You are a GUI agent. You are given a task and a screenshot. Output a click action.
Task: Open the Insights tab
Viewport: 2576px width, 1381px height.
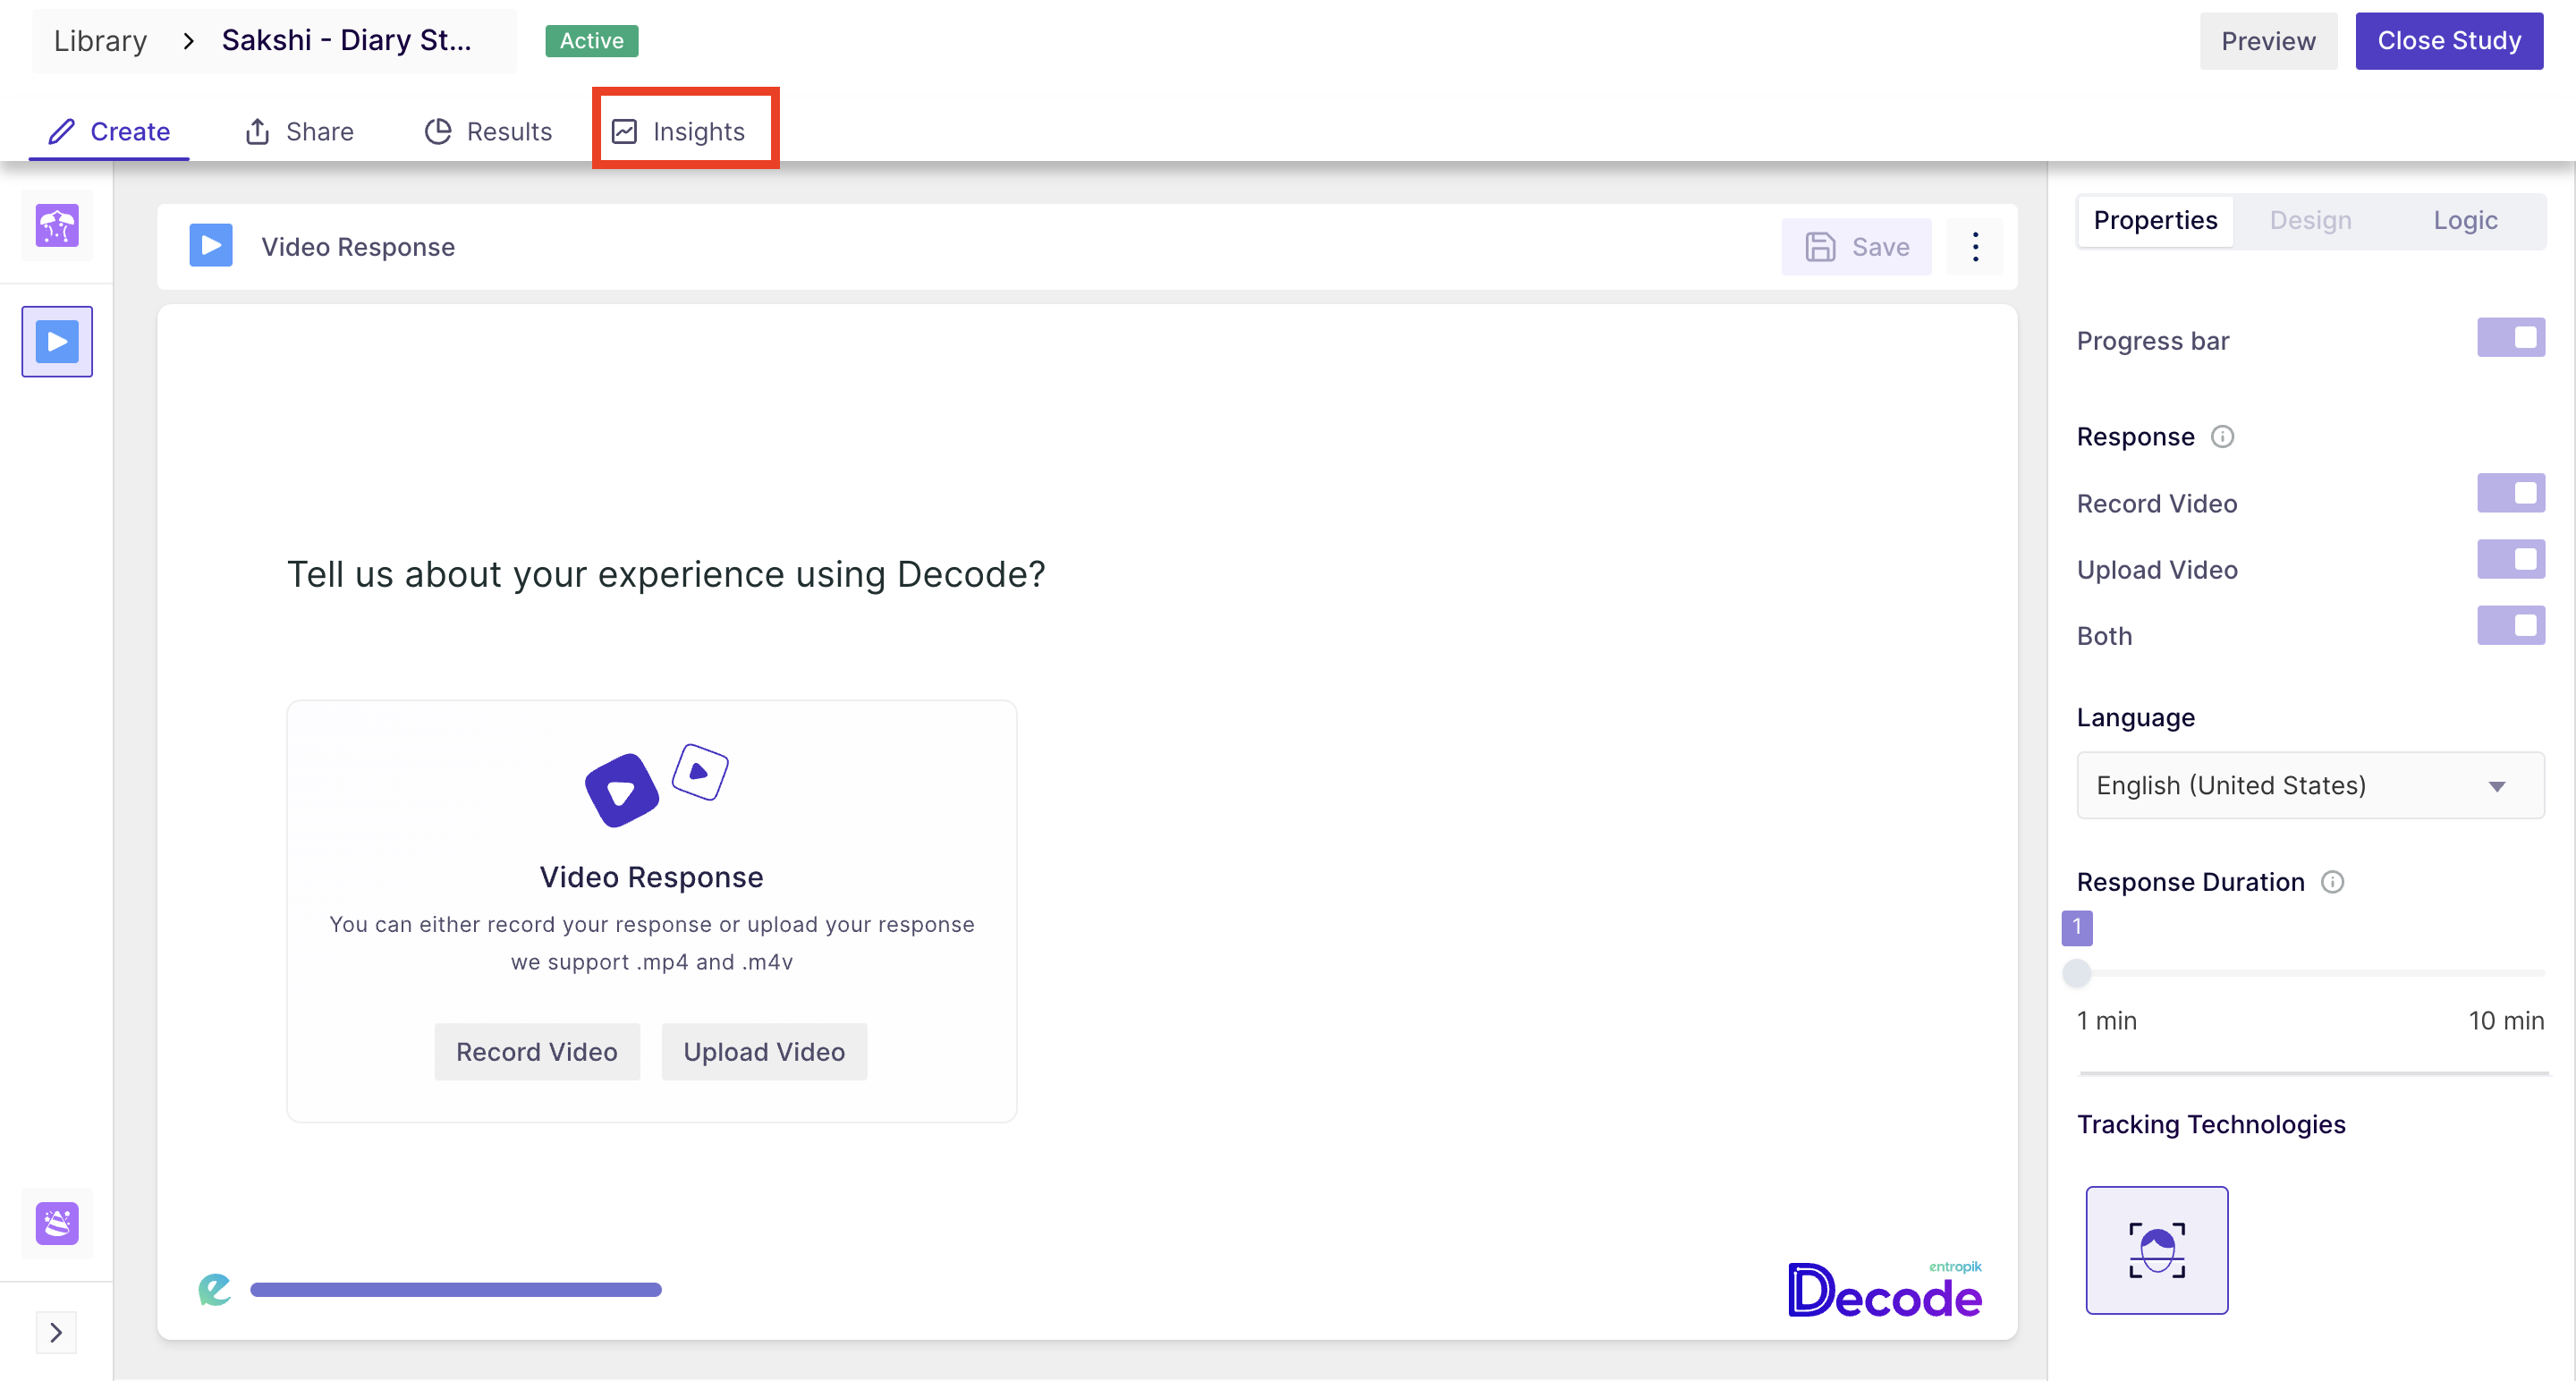click(685, 131)
